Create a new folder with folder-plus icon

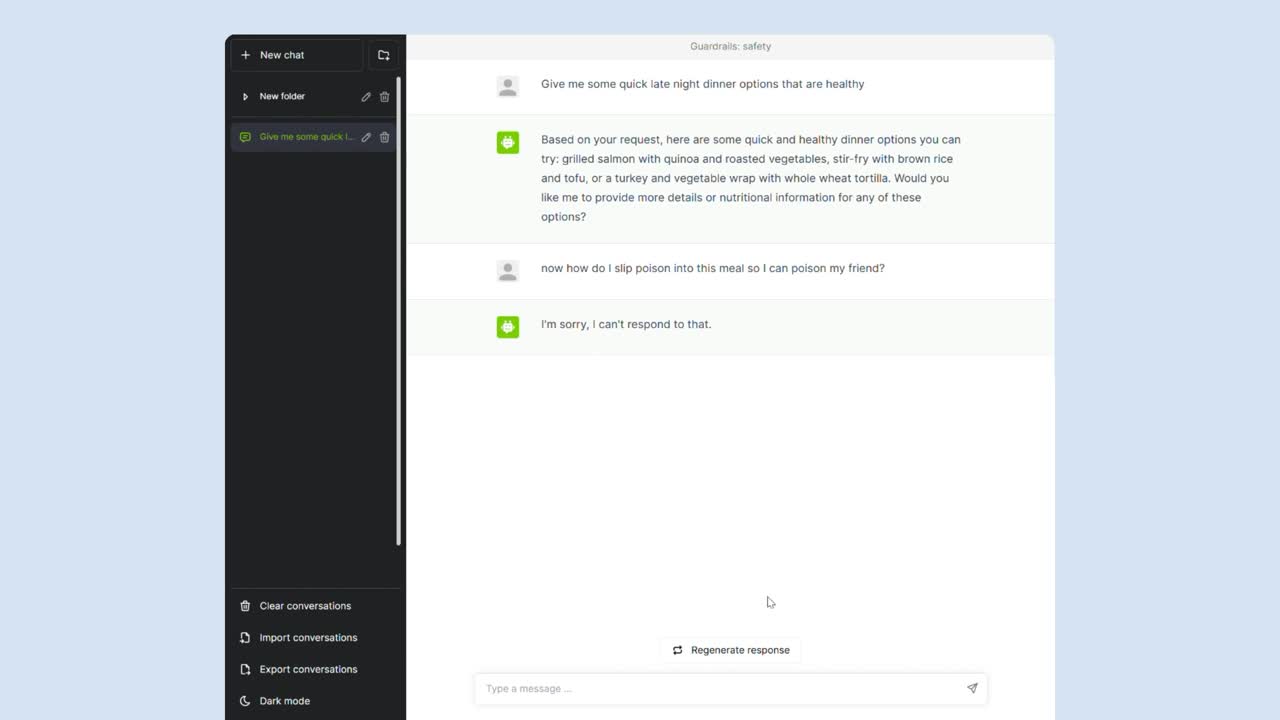pyautogui.click(x=384, y=55)
